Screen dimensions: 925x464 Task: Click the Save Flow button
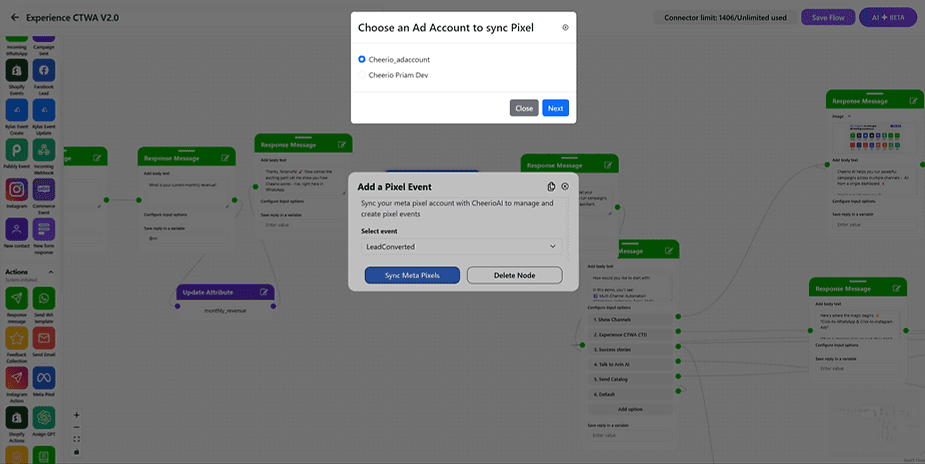[828, 18]
